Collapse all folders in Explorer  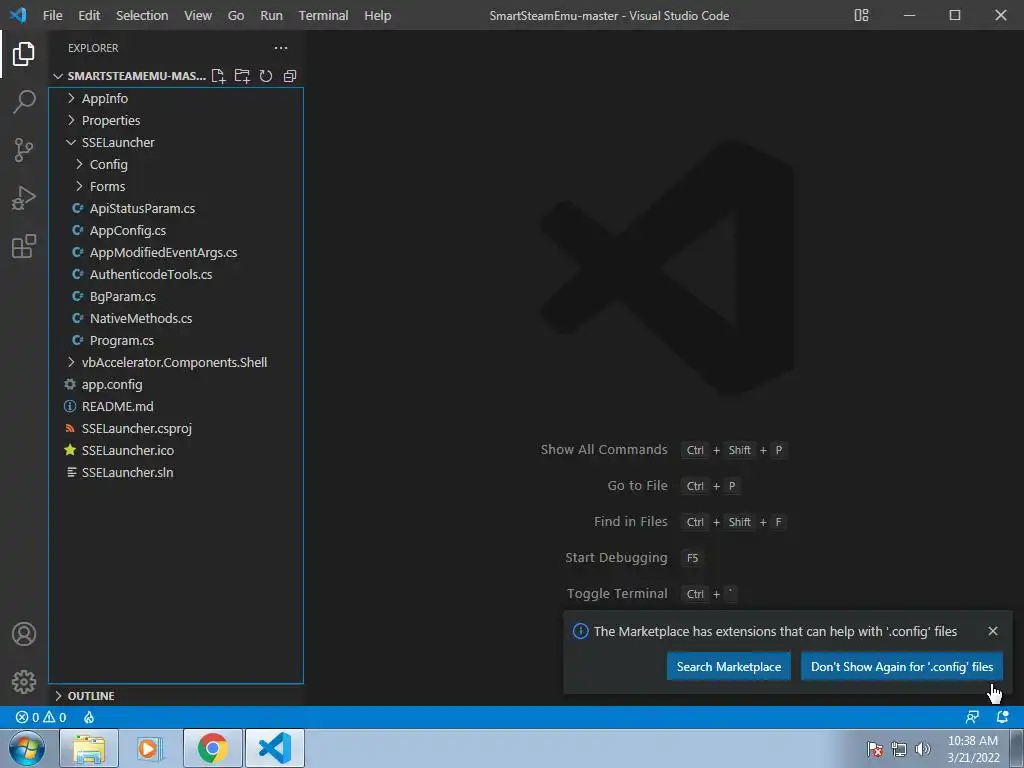pos(290,76)
